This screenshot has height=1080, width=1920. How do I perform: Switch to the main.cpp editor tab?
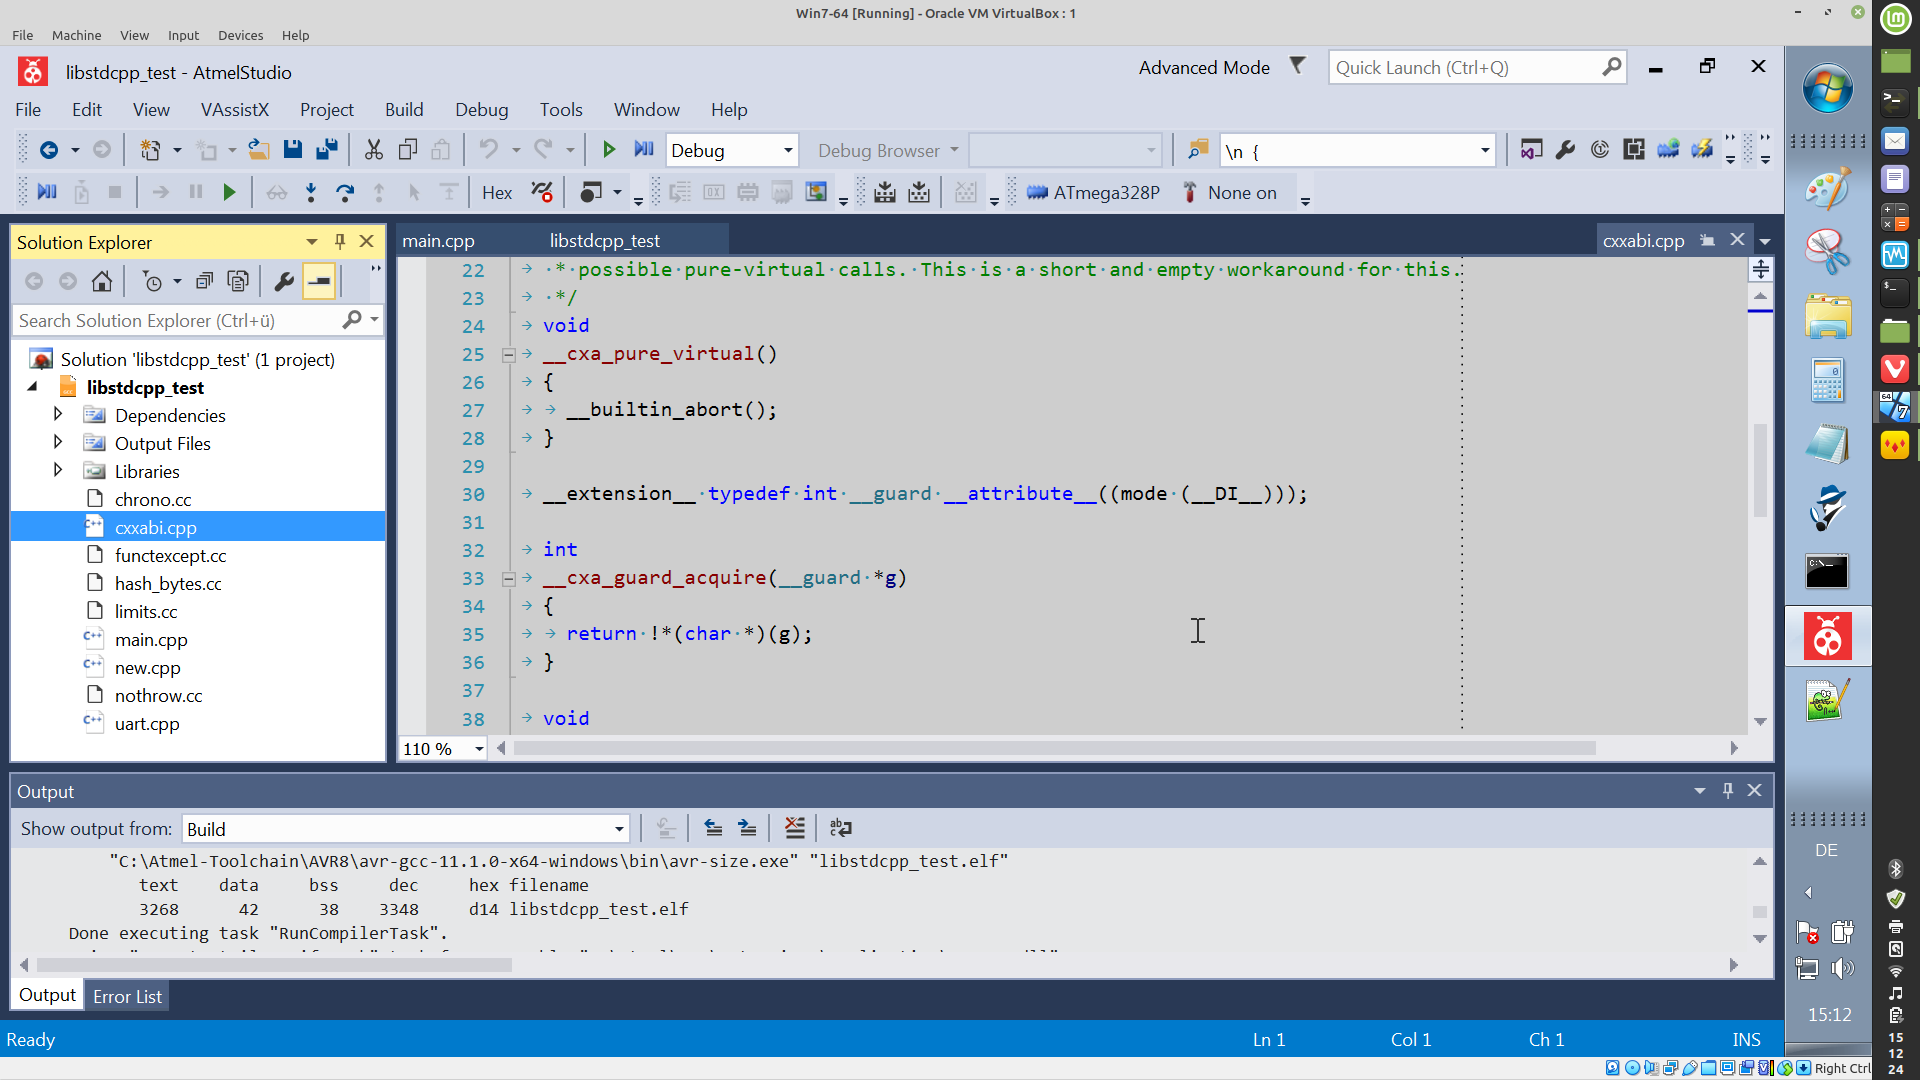pos(438,240)
